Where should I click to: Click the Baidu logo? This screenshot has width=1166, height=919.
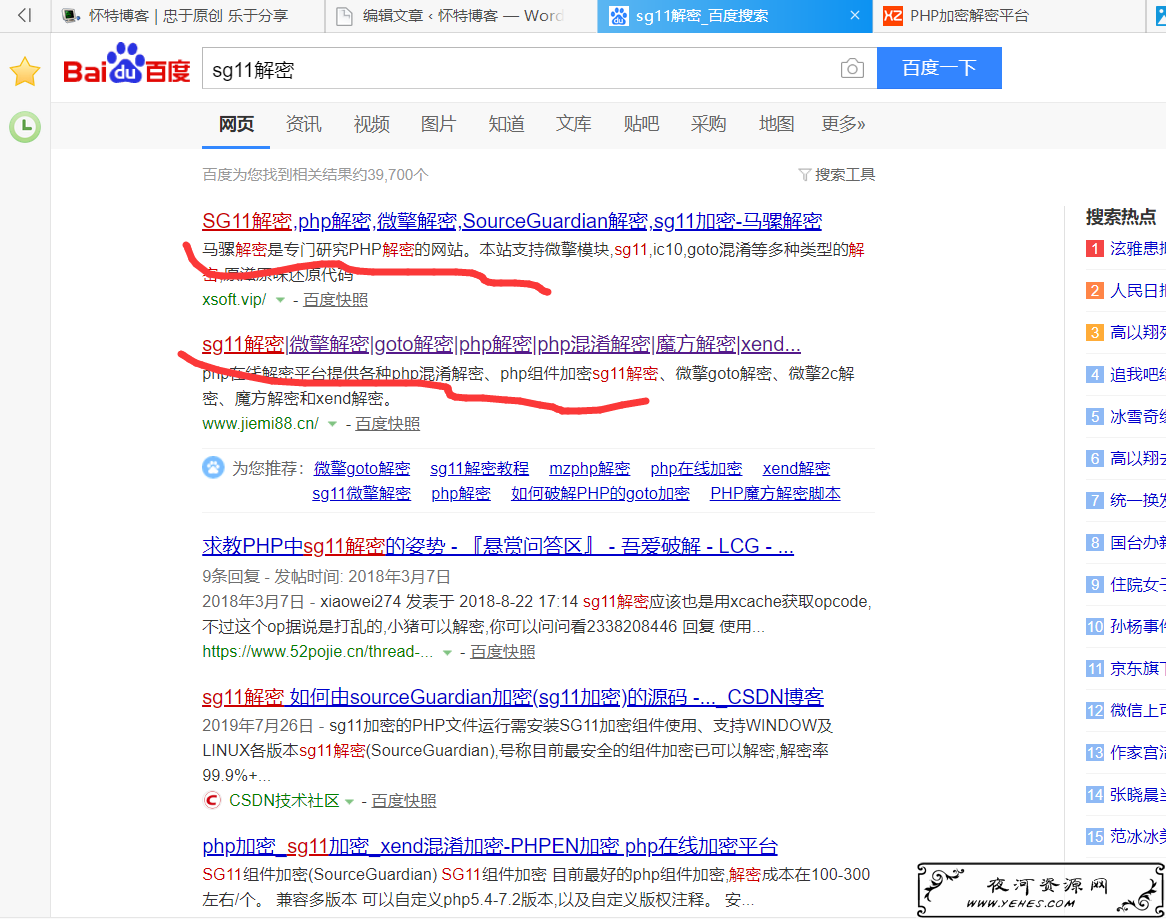click(126, 64)
